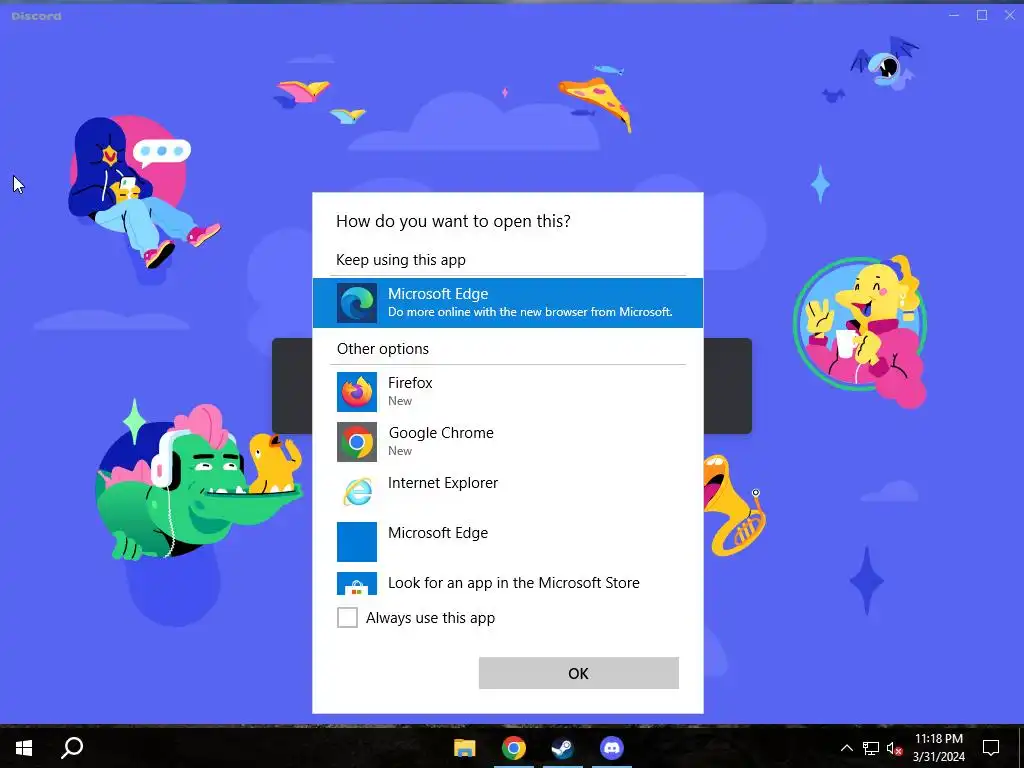1024x768 pixels.
Task: Close the Discord window
Action: [1009, 15]
